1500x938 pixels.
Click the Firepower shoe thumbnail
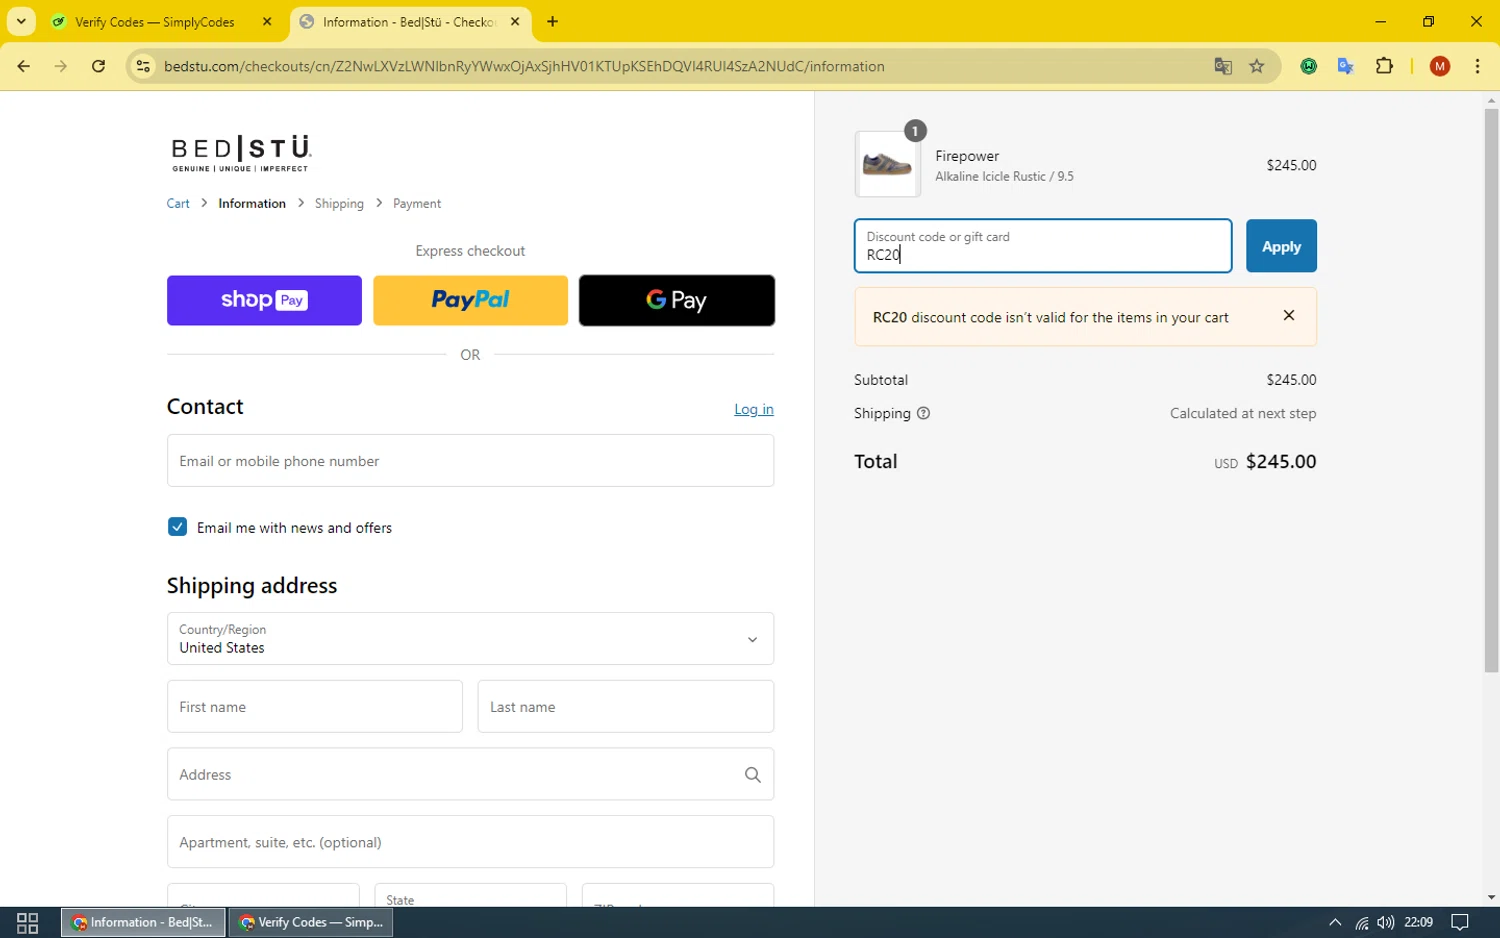coord(888,164)
